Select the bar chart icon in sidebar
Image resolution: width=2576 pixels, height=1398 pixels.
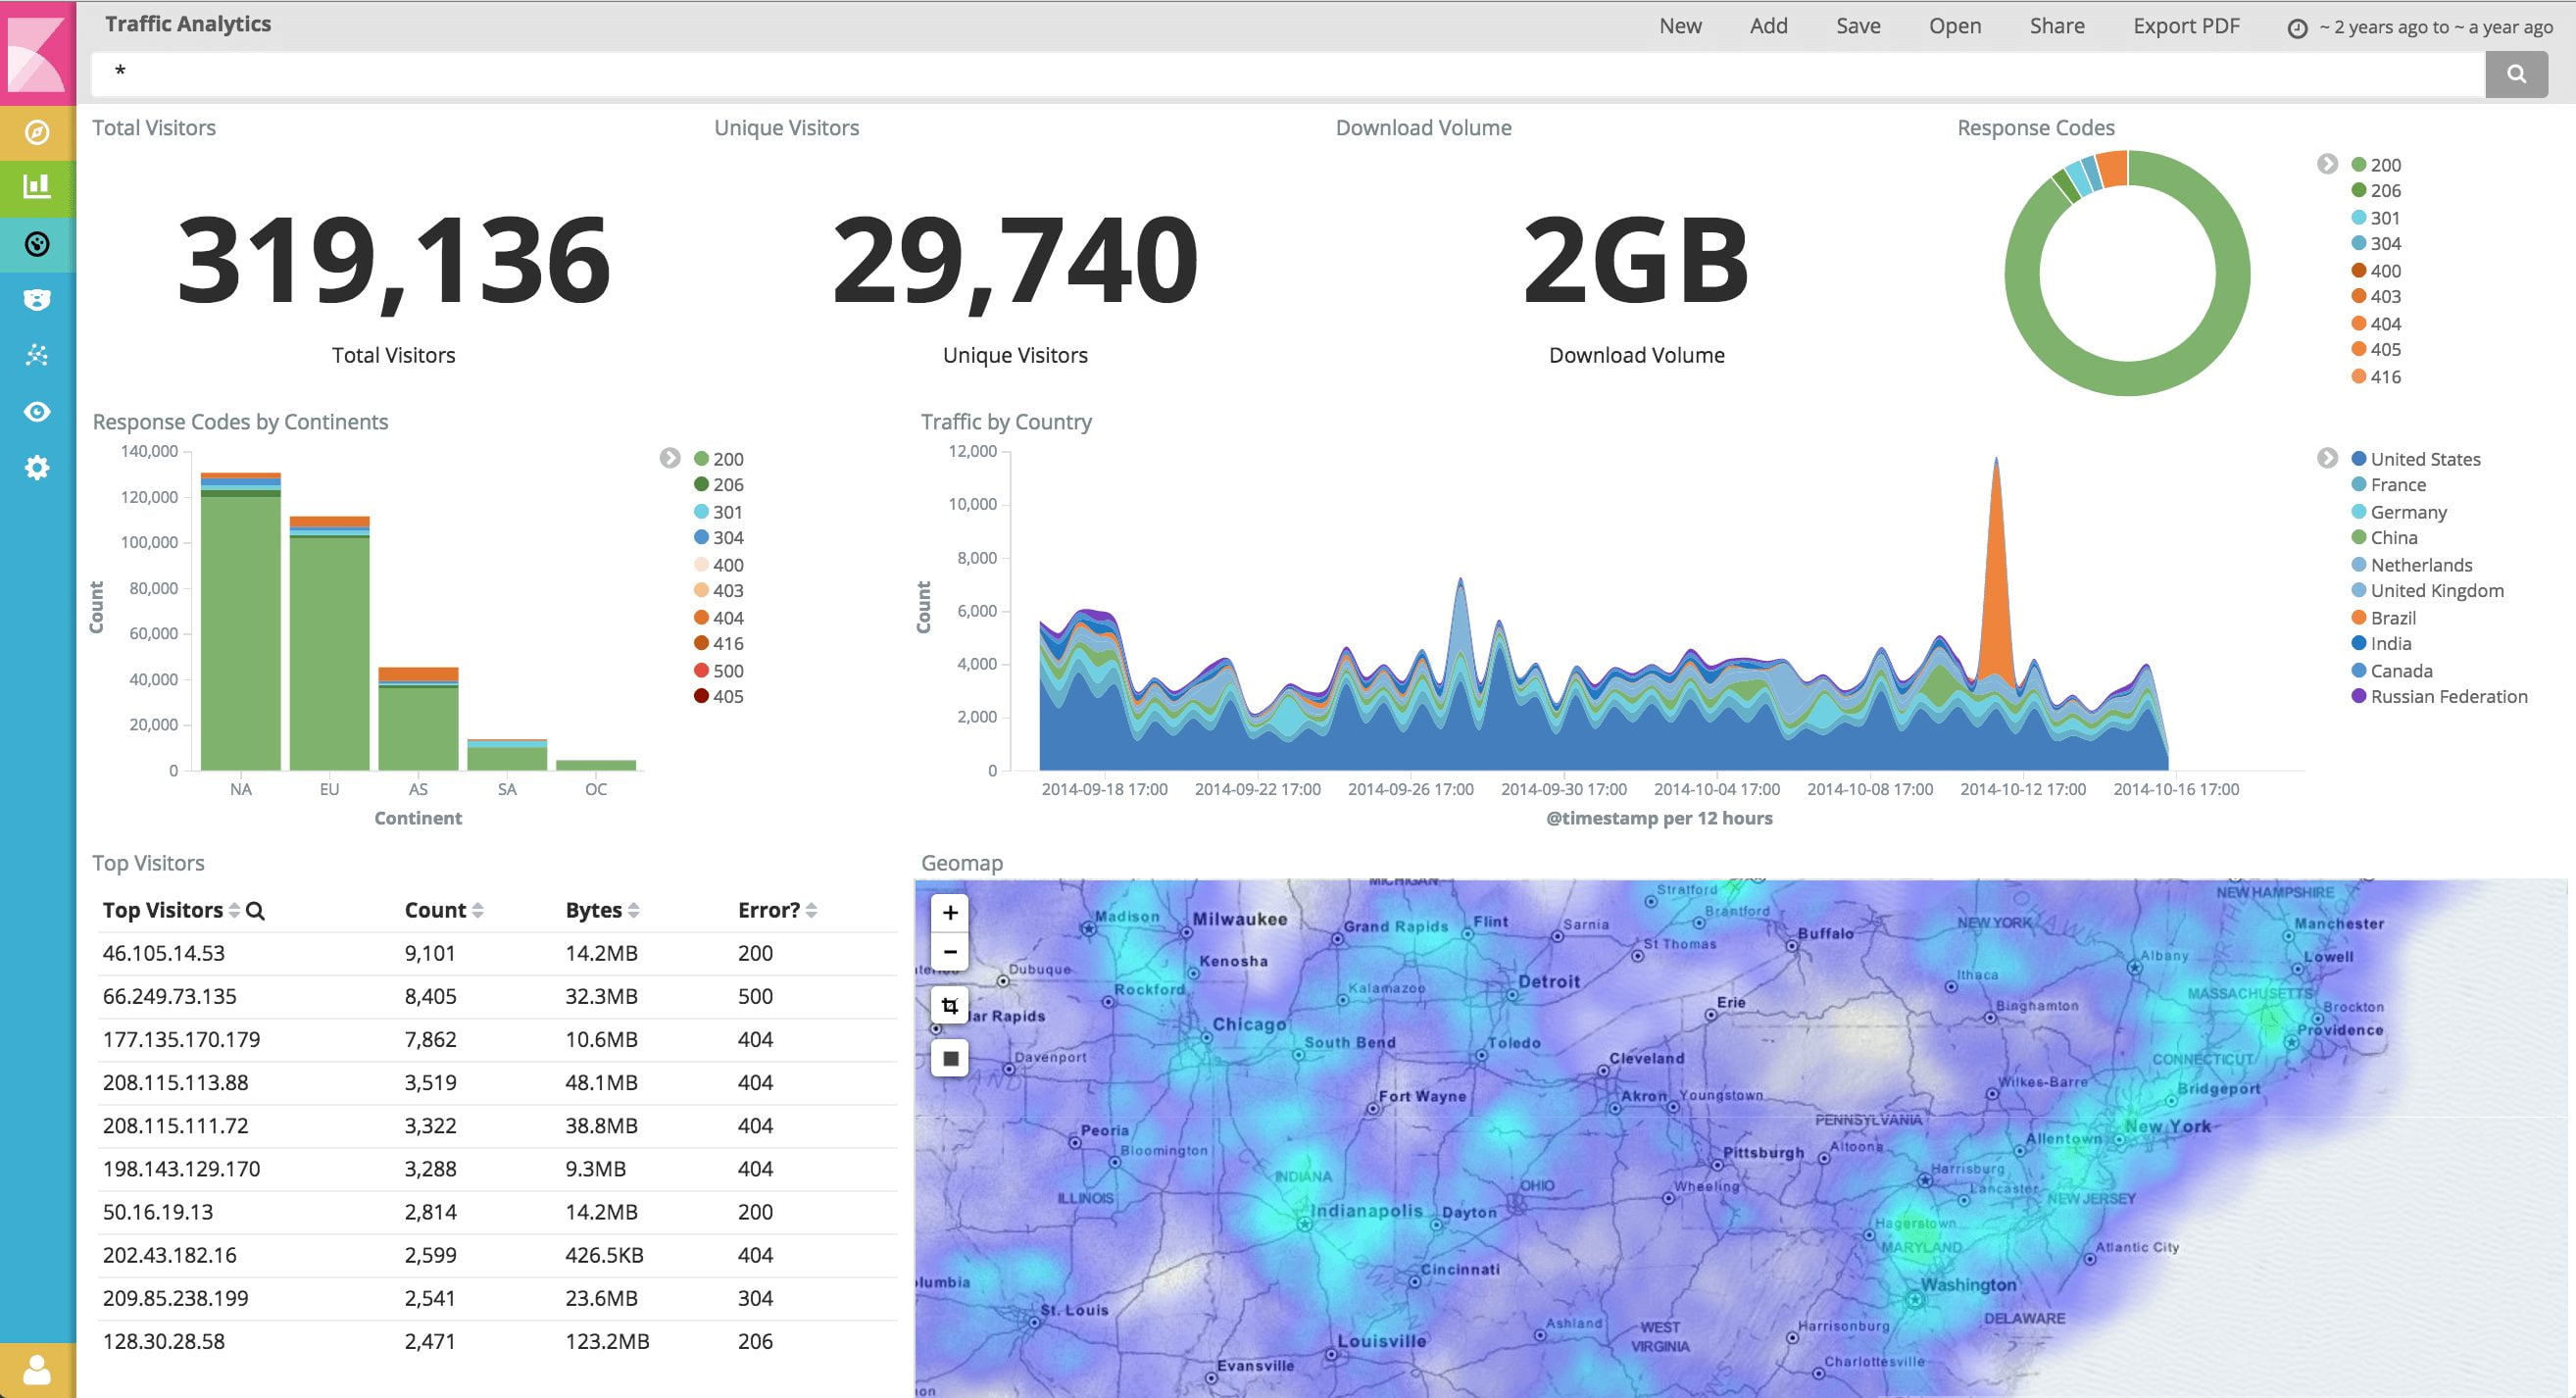[x=38, y=186]
